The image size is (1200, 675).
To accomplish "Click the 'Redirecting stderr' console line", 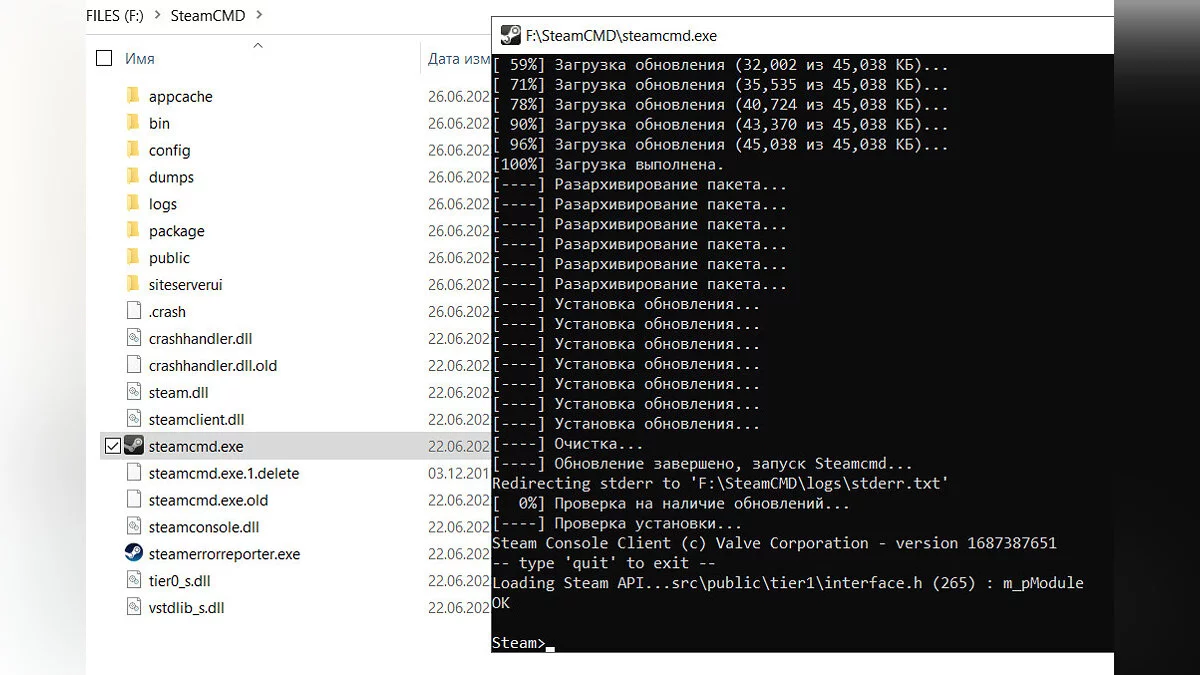I will [720, 484].
